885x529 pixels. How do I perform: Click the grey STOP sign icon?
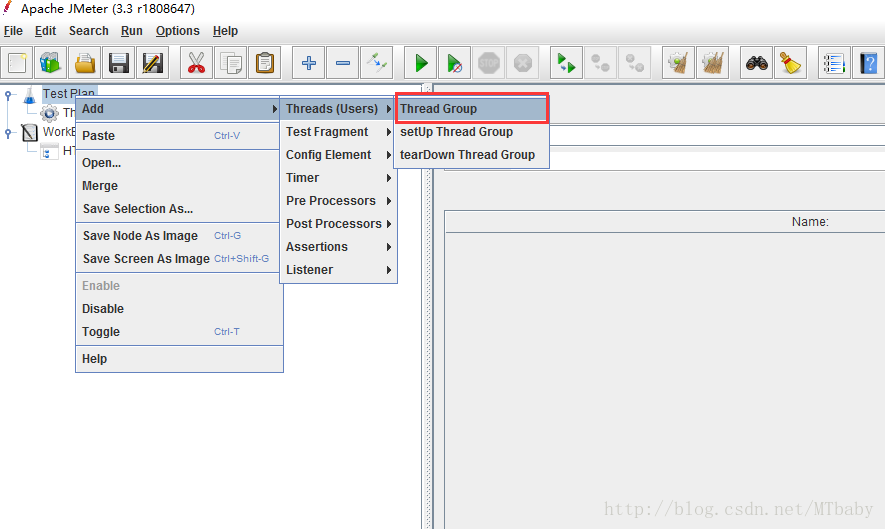coord(489,63)
